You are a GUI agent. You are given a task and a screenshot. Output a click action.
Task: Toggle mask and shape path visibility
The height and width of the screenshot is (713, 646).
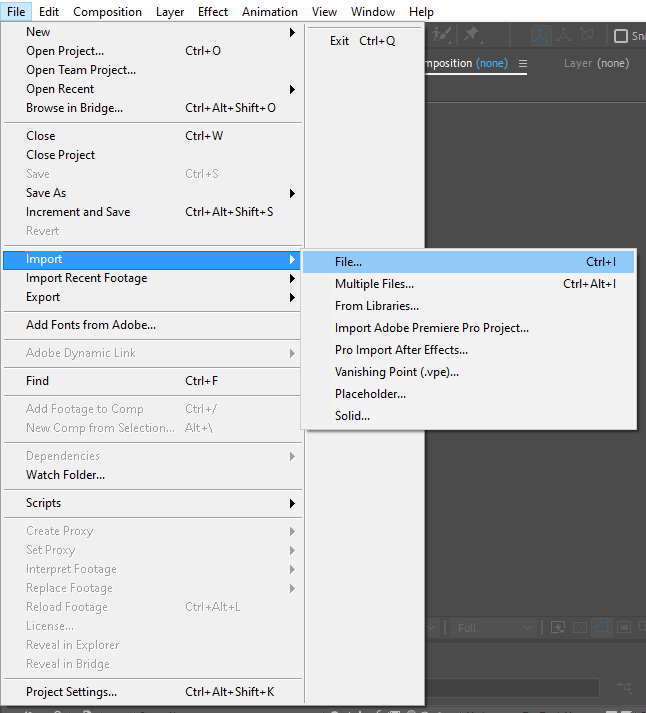(x=602, y=628)
